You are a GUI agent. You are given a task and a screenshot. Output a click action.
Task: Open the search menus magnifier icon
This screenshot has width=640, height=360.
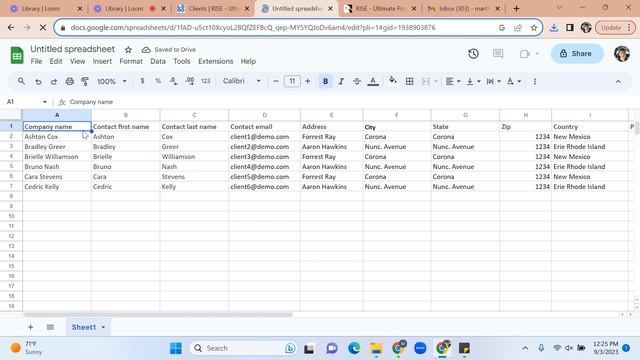[x=21, y=81]
